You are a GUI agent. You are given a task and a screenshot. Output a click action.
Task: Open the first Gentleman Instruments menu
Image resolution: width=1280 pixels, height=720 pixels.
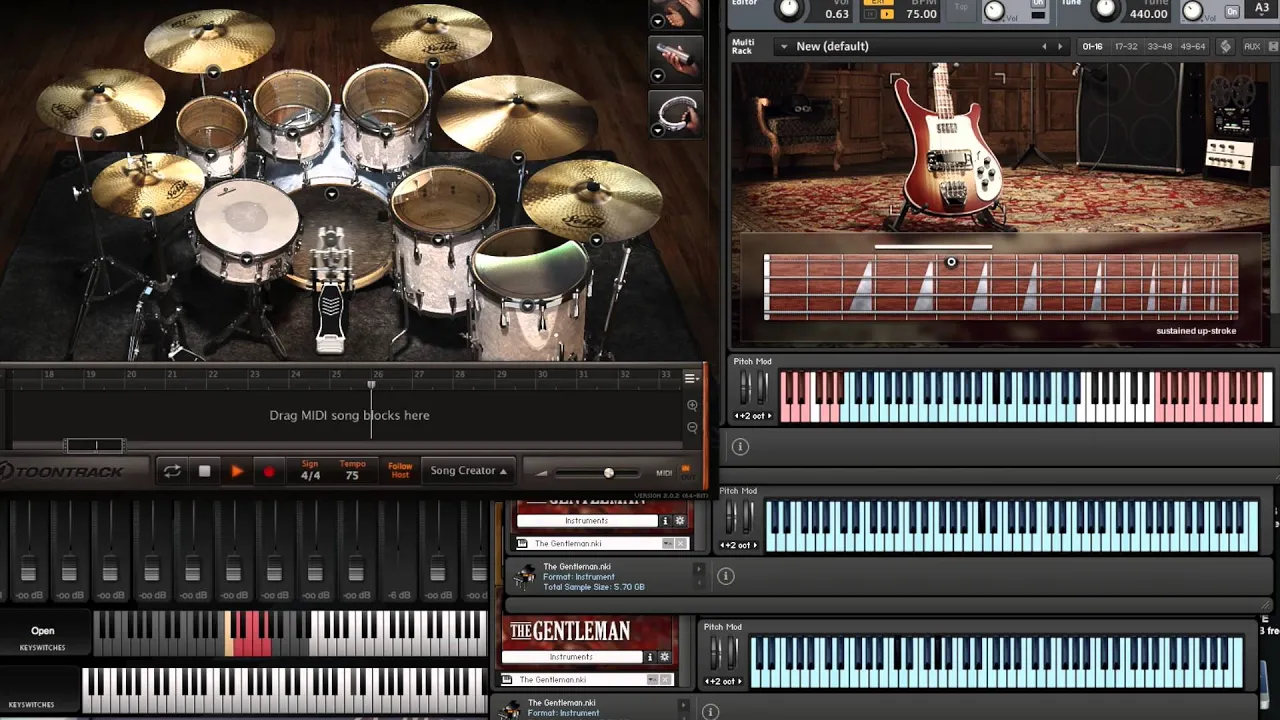[587, 521]
